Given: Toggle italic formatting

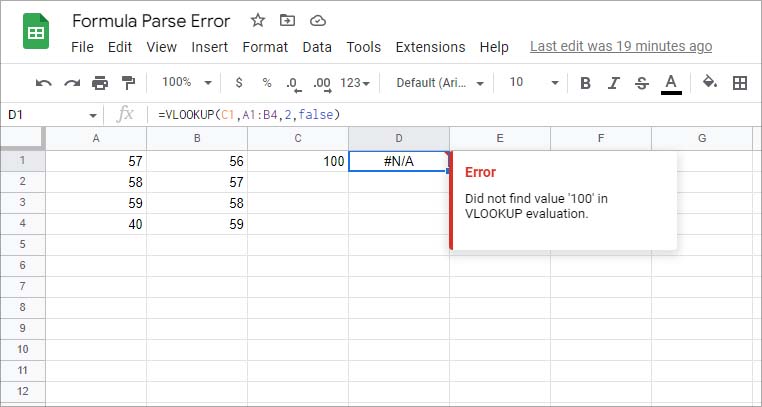Looking at the screenshot, I should tap(614, 83).
